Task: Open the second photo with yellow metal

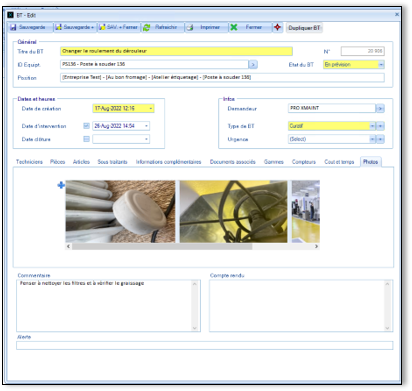Action: click(x=234, y=212)
